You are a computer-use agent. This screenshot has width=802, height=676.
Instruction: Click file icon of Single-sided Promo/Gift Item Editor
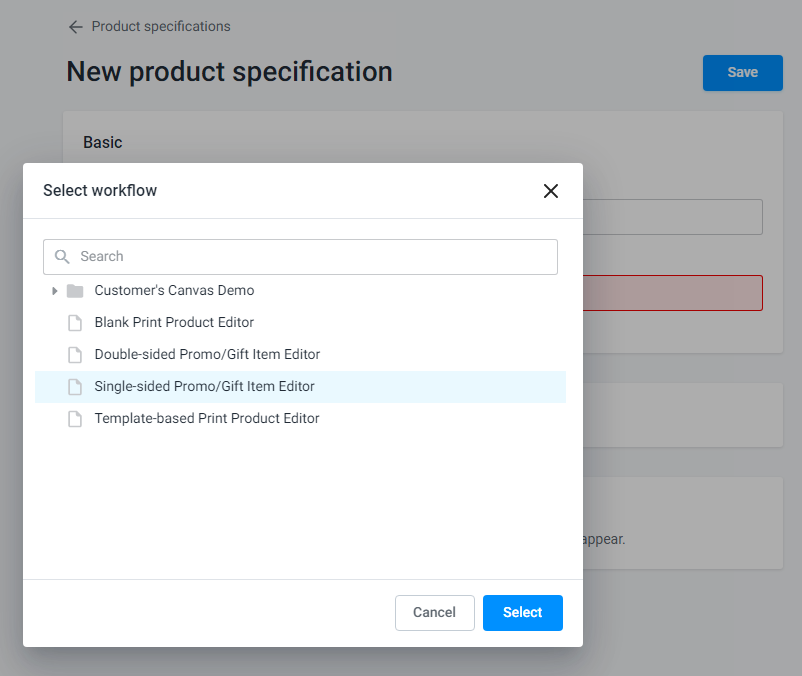[x=75, y=387]
